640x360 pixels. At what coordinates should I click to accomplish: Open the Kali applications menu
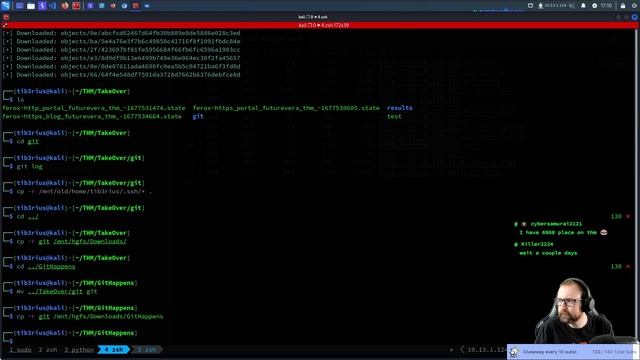tap(5, 6)
